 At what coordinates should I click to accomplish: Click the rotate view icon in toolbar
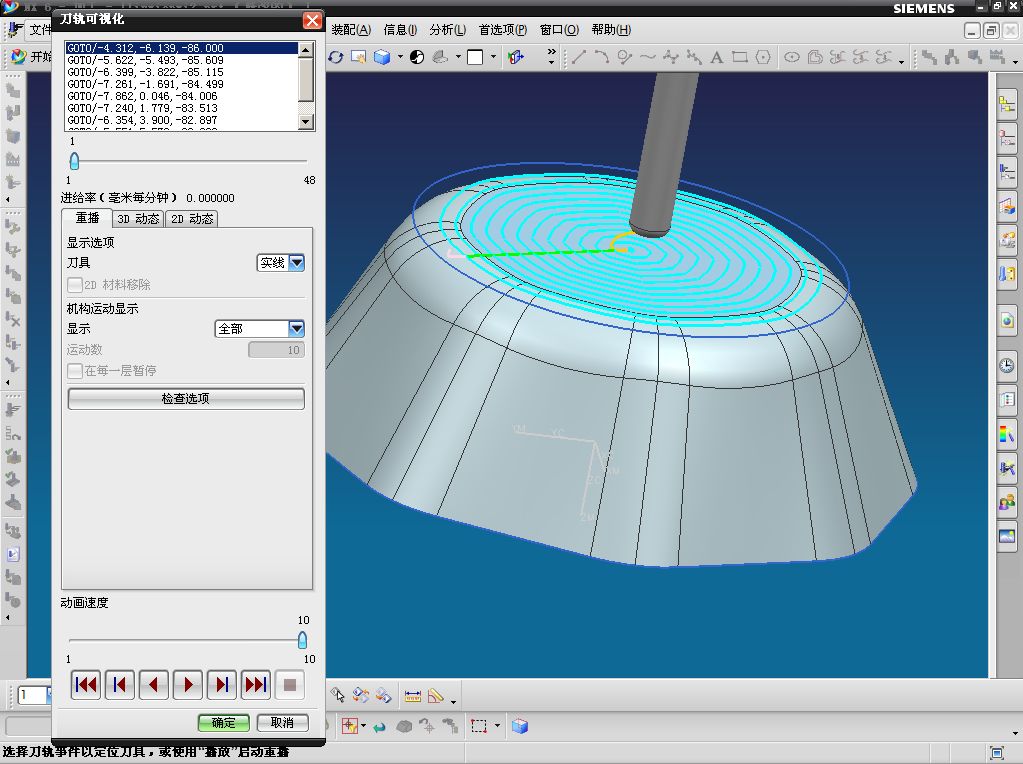coord(336,57)
